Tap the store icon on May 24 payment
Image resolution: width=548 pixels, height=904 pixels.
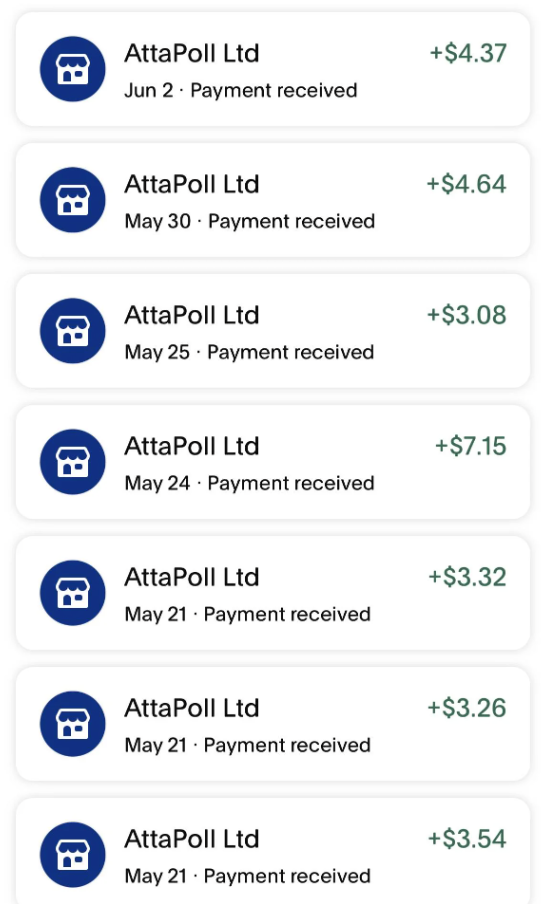[73, 461]
